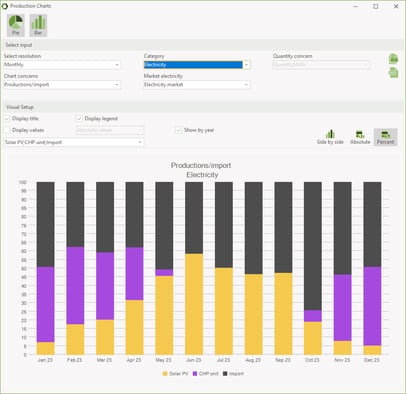Select the Percent stacked bar layout
Image resolution: width=406 pixels, height=394 pixels.
(385, 137)
